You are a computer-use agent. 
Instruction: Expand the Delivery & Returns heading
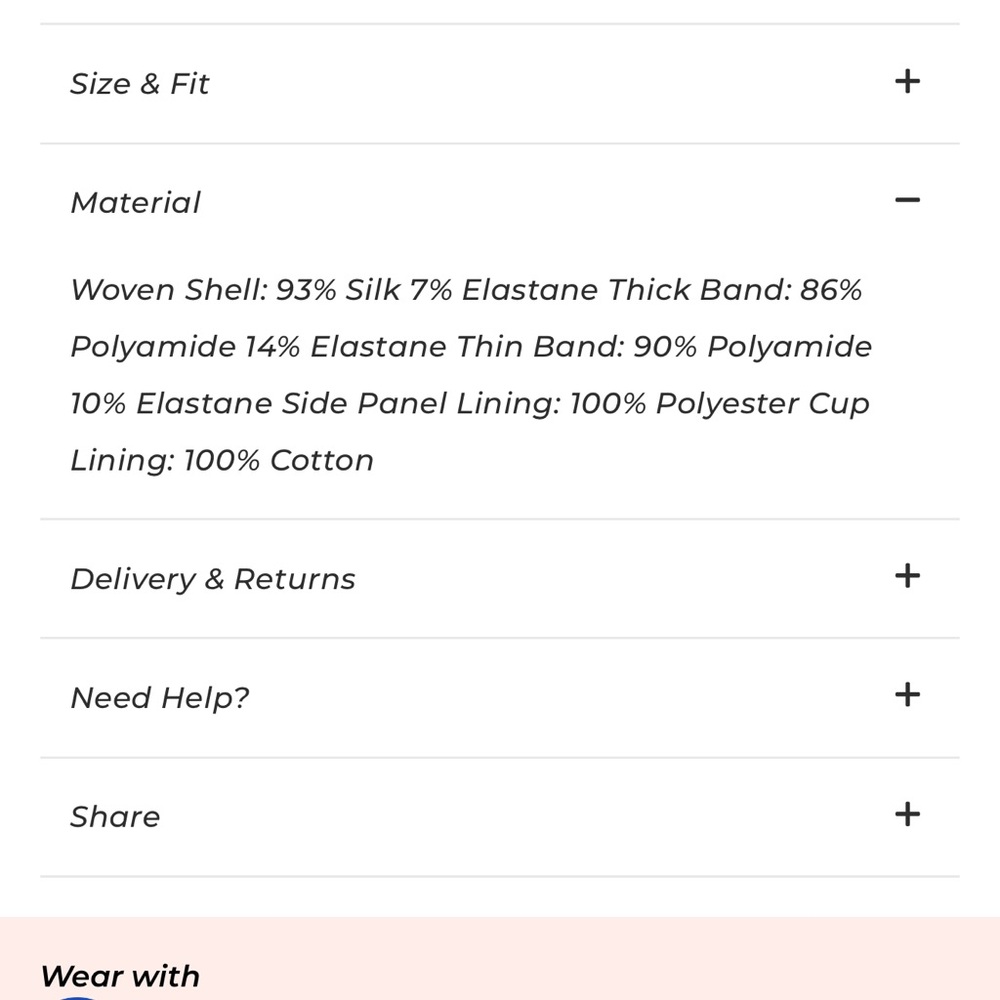click(213, 579)
